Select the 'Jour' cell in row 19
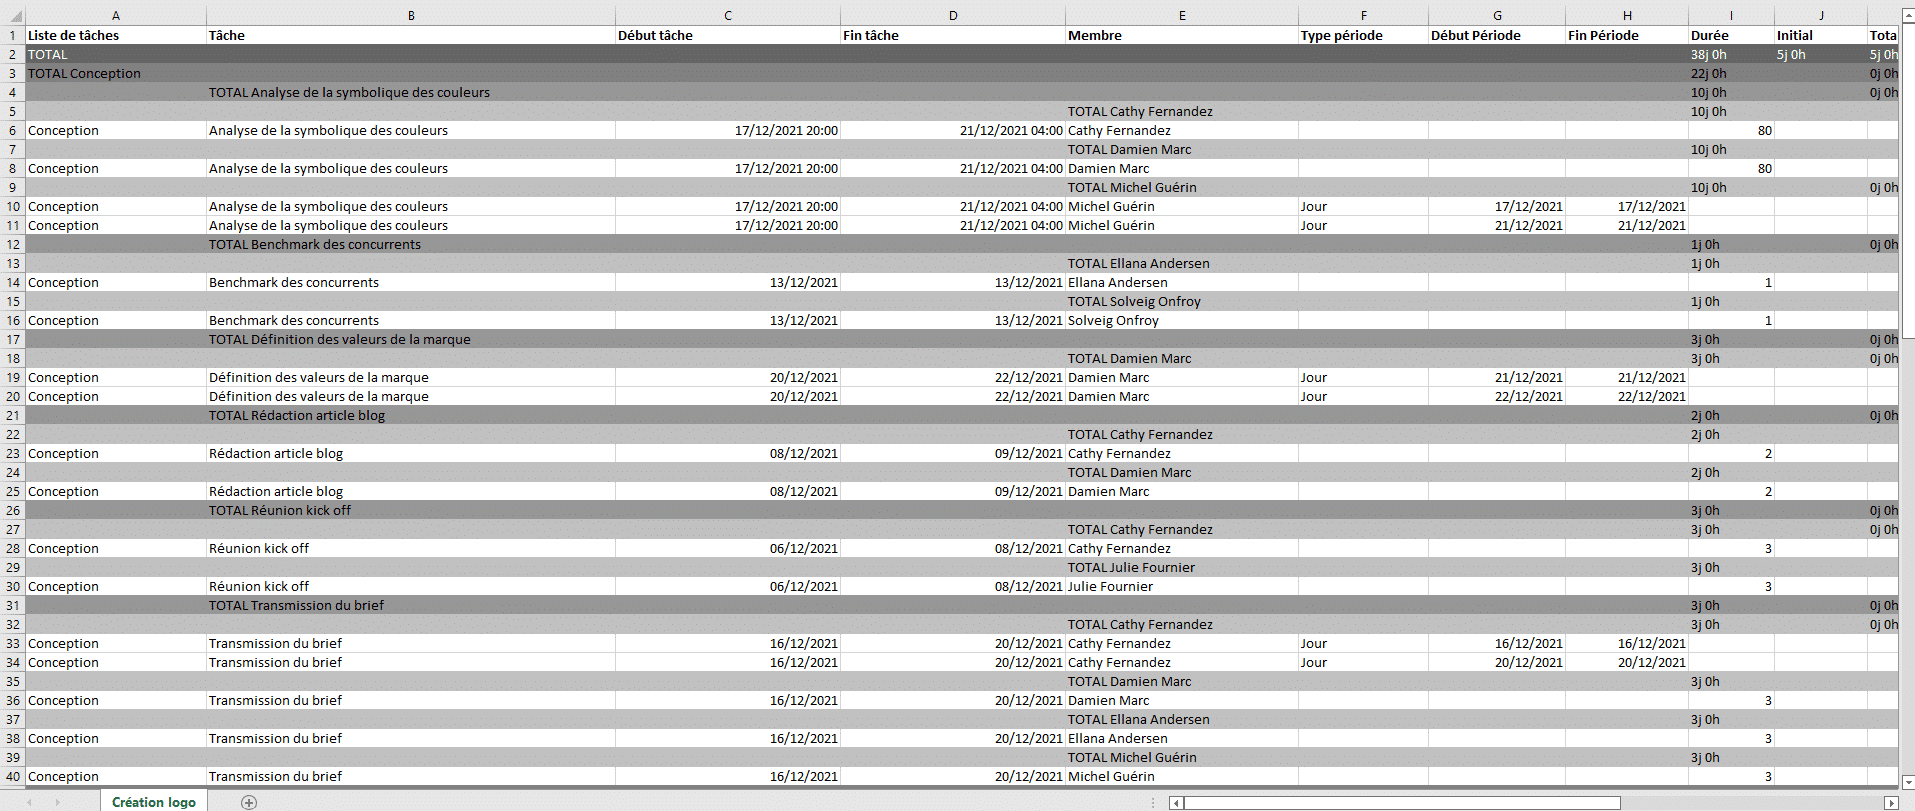Image resolution: width=1915 pixels, height=811 pixels. tap(1364, 377)
